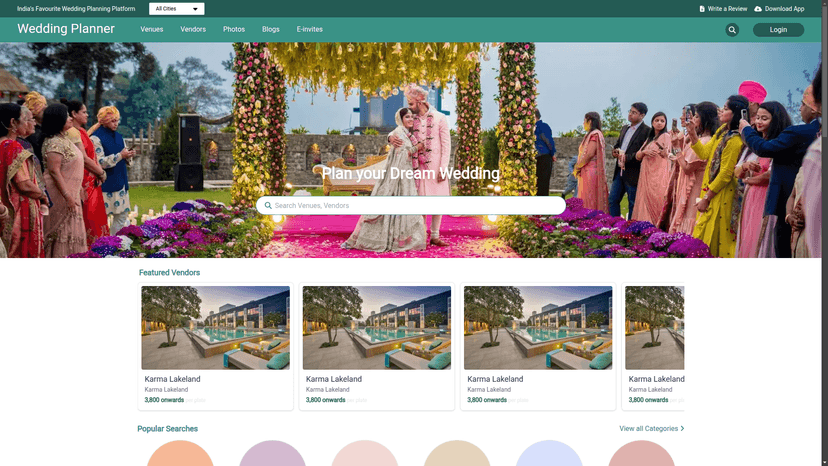Click magnifier icon inside hero search bar
Screen dimensions: 828x466
268,206
